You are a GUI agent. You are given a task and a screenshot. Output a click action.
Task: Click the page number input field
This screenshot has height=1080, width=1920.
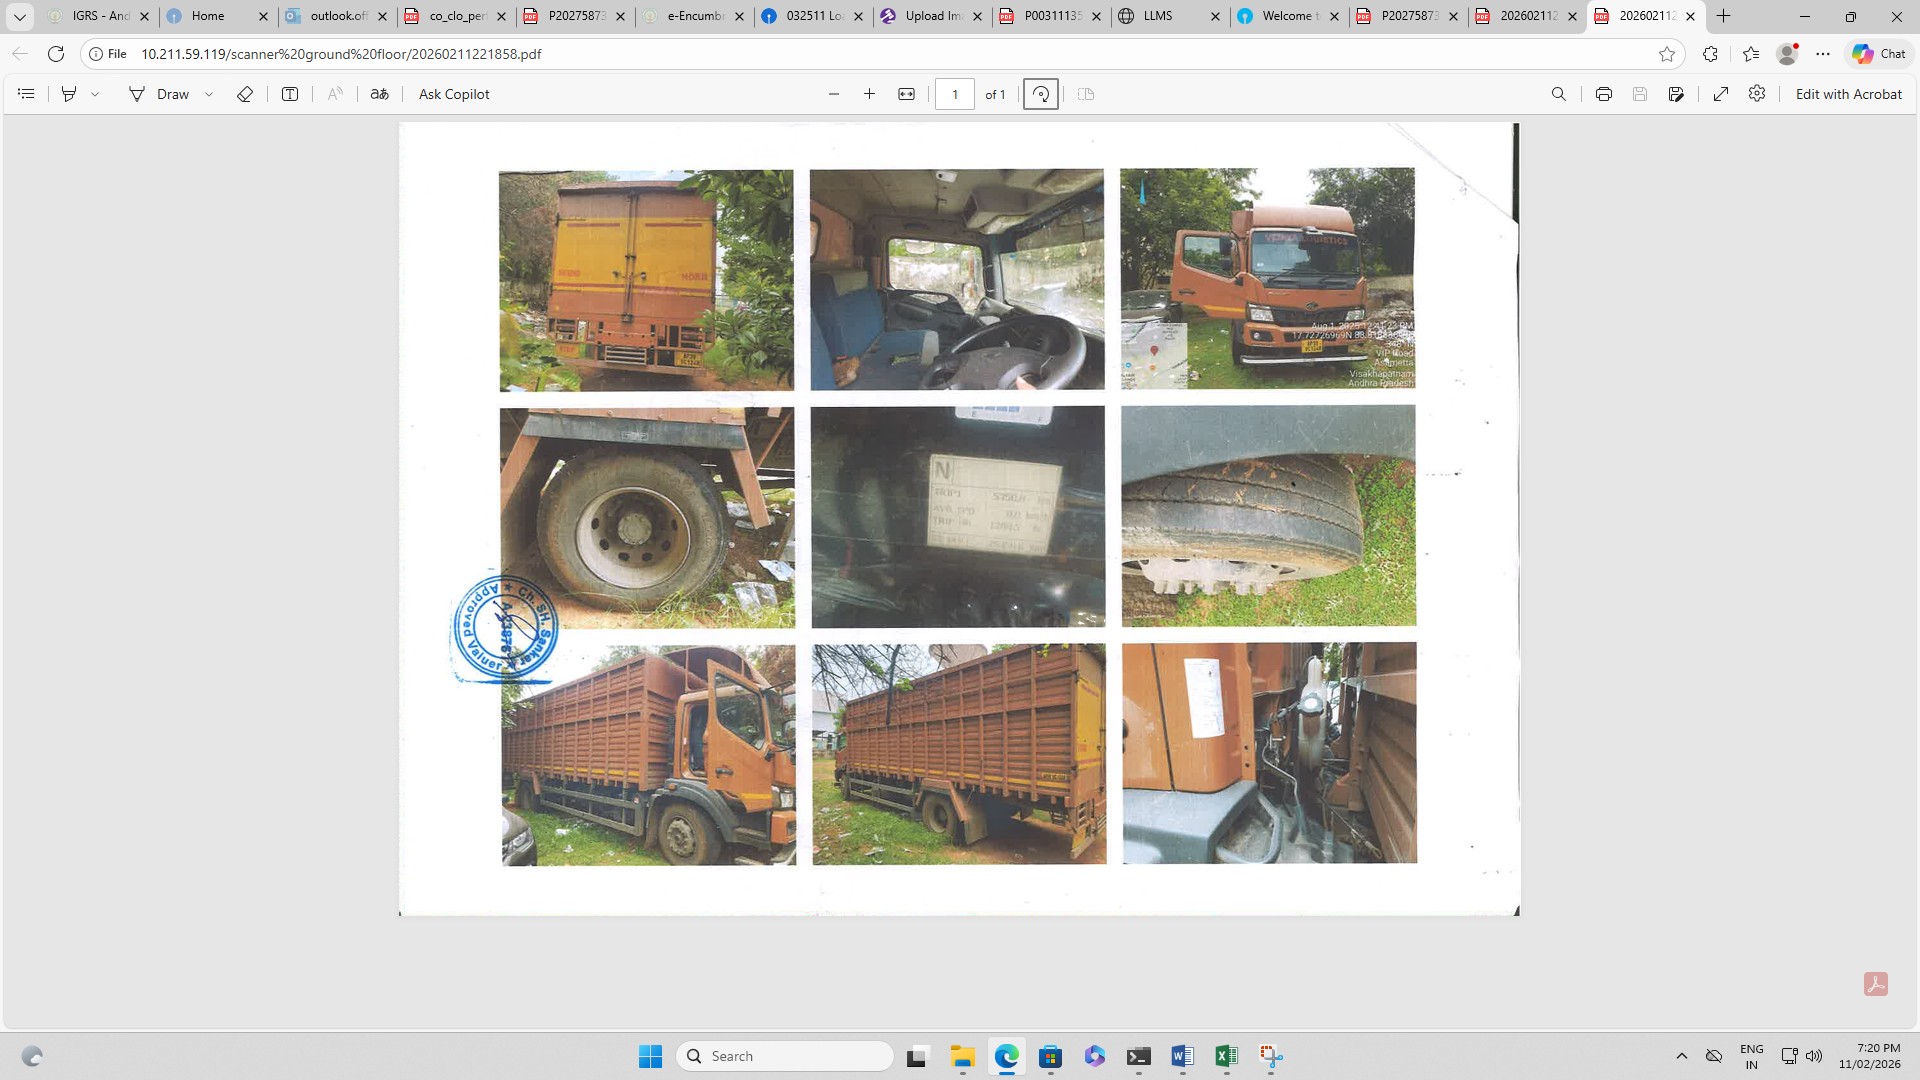(954, 94)
